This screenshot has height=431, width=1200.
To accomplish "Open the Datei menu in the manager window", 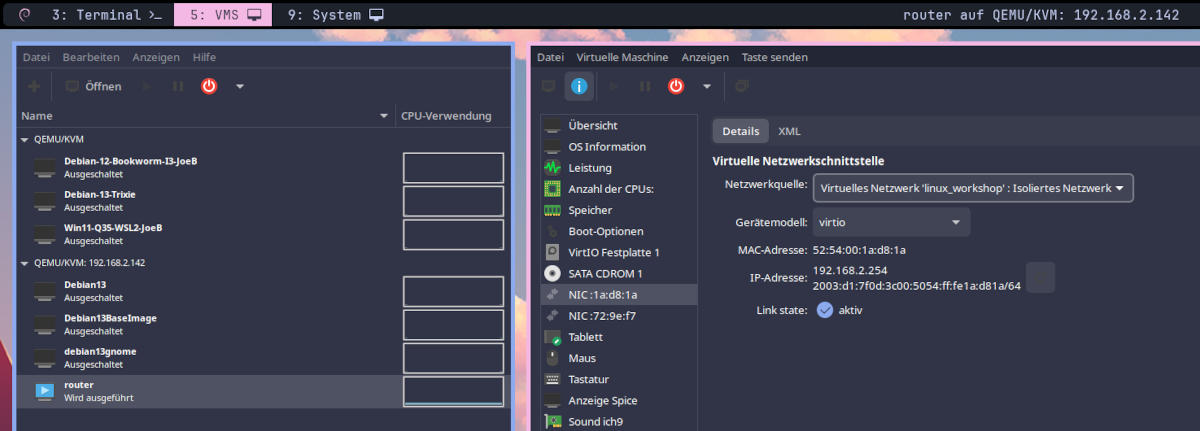I will tap(36, 57).
